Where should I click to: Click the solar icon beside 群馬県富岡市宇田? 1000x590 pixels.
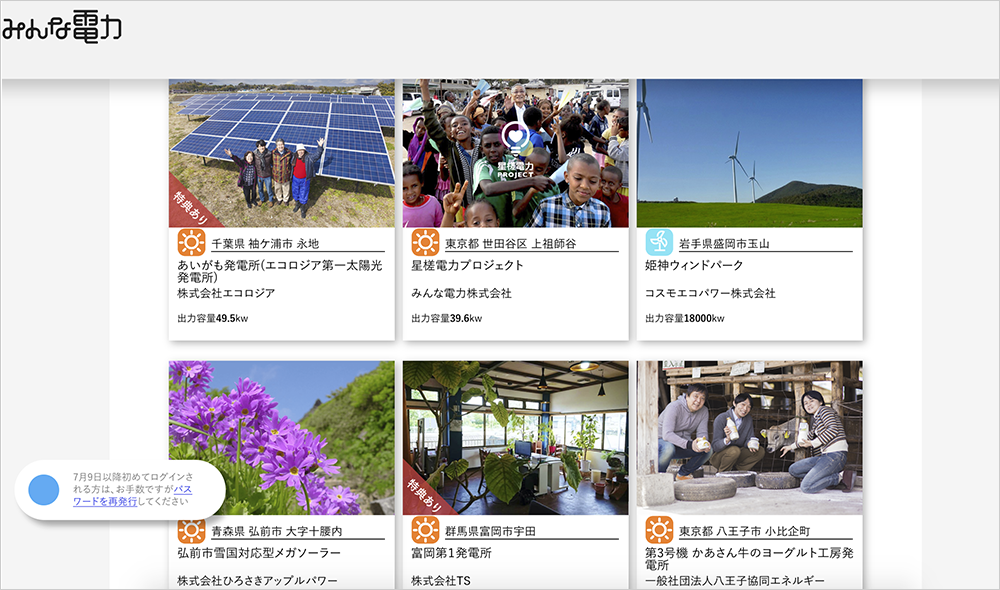tap(425, 530)
